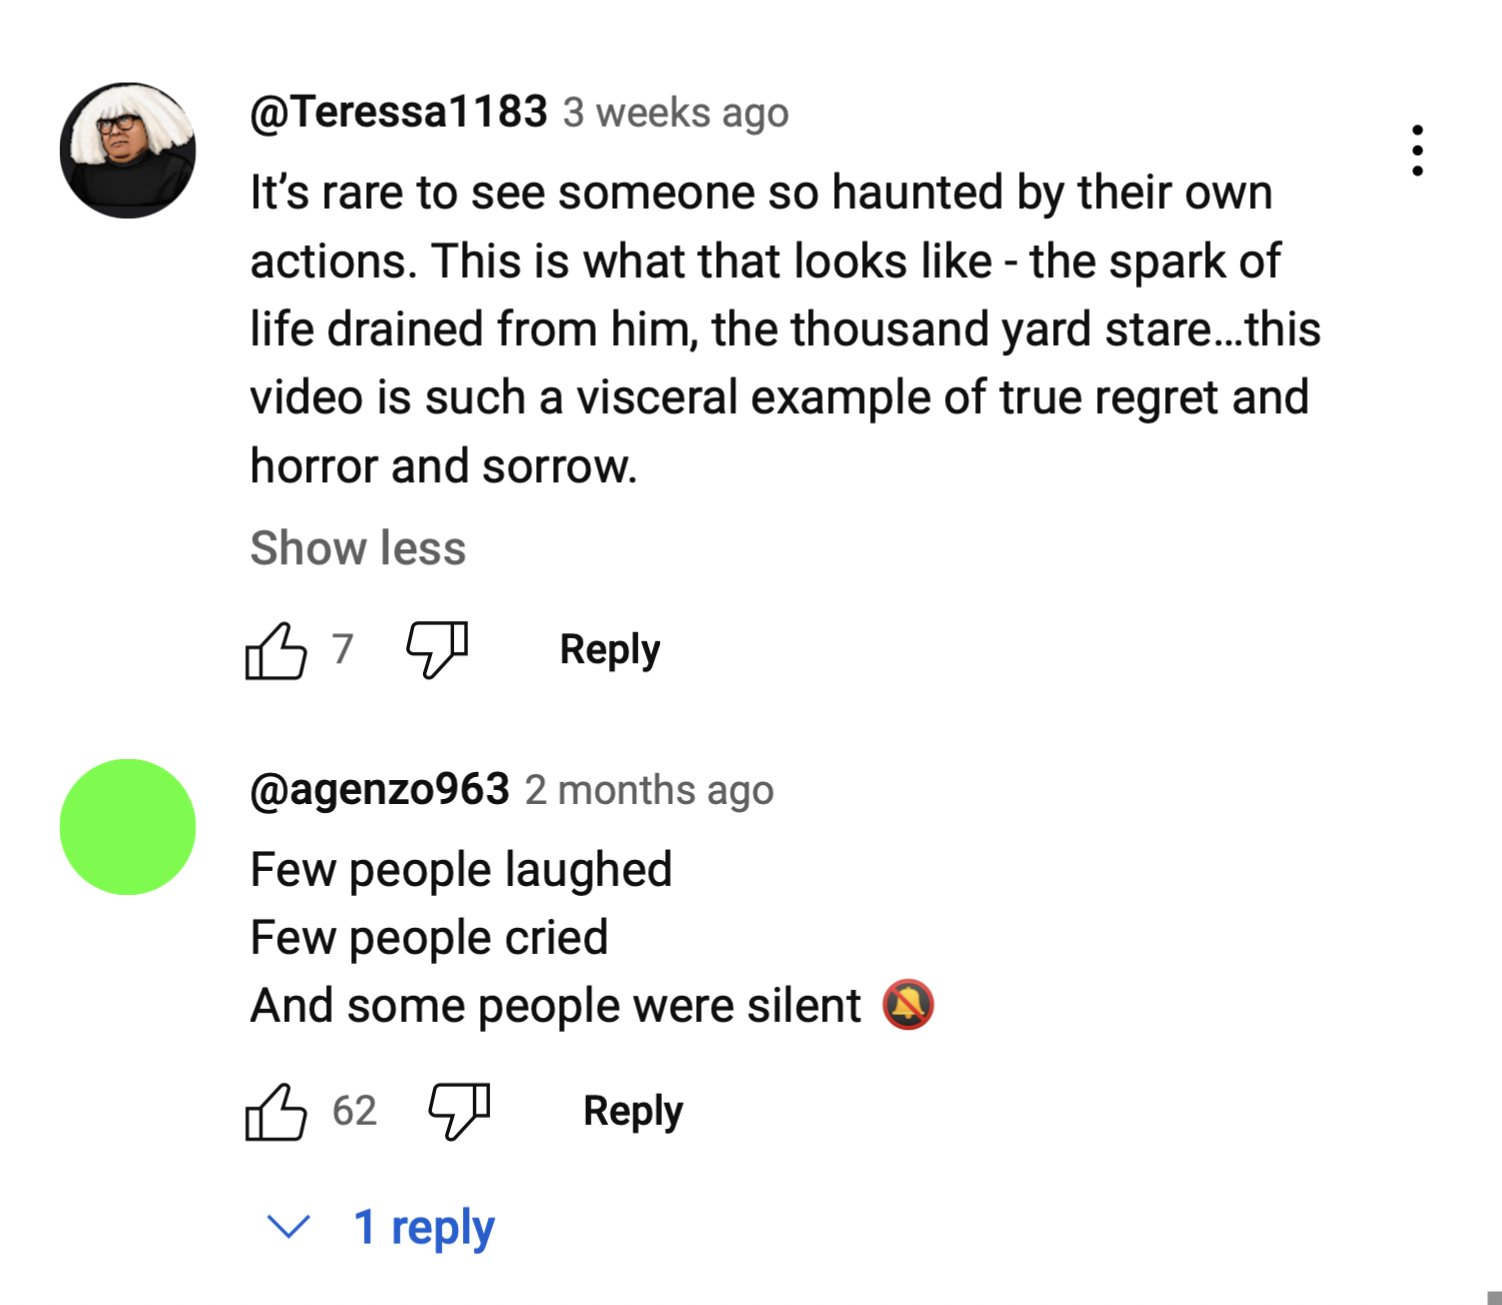Click the like count 62
This screenshot has height=1305, width=1502.
click(354, 1111)
